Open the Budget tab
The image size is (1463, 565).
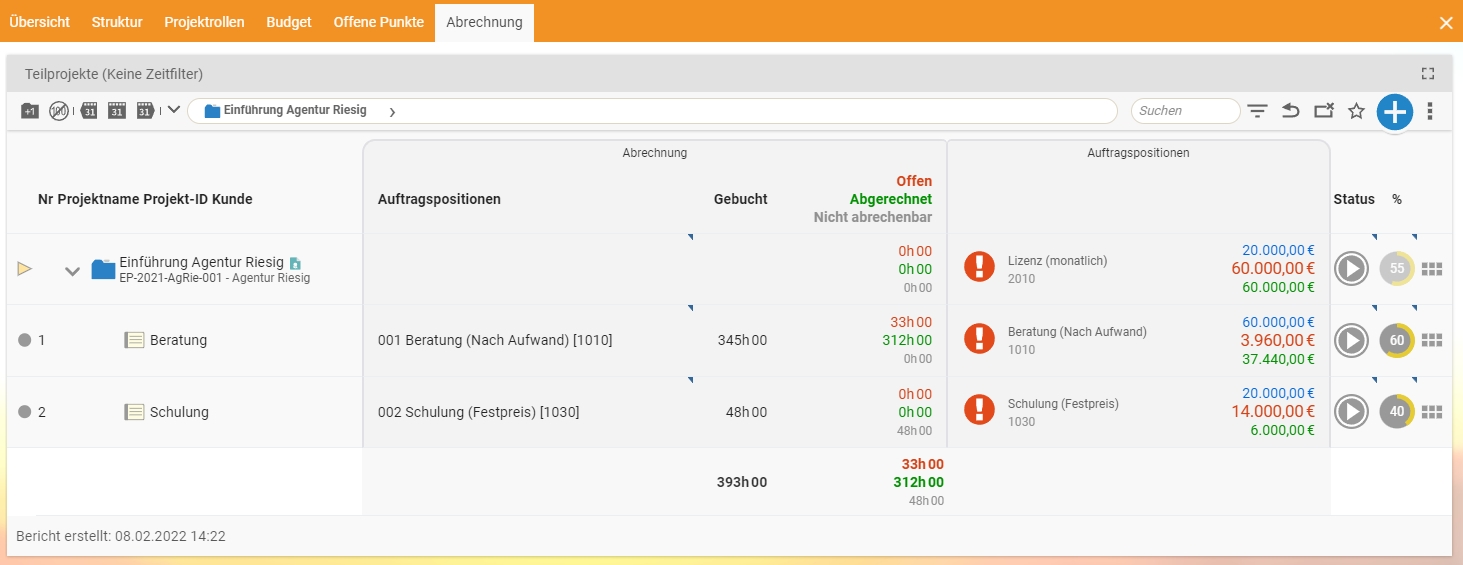pyautogui.click(x=289, y=22)
